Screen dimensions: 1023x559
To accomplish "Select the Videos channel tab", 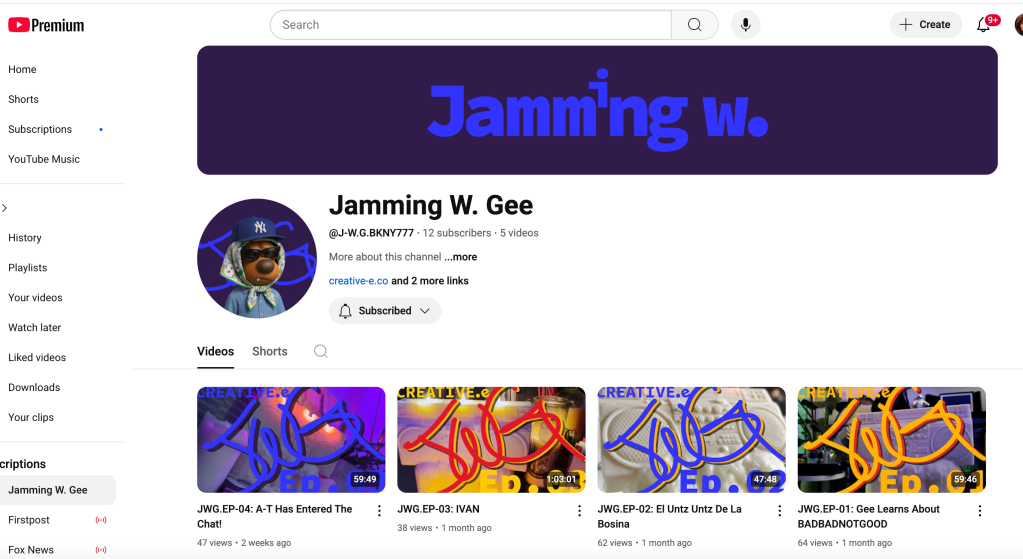I will 215,352.
